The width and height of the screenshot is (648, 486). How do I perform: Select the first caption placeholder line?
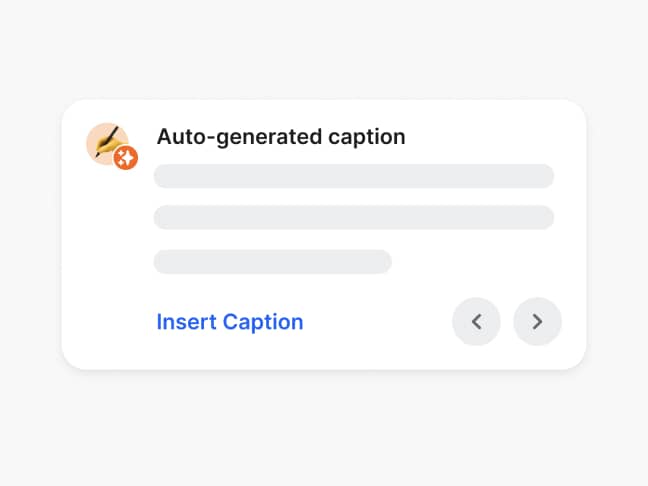[353, 176]
